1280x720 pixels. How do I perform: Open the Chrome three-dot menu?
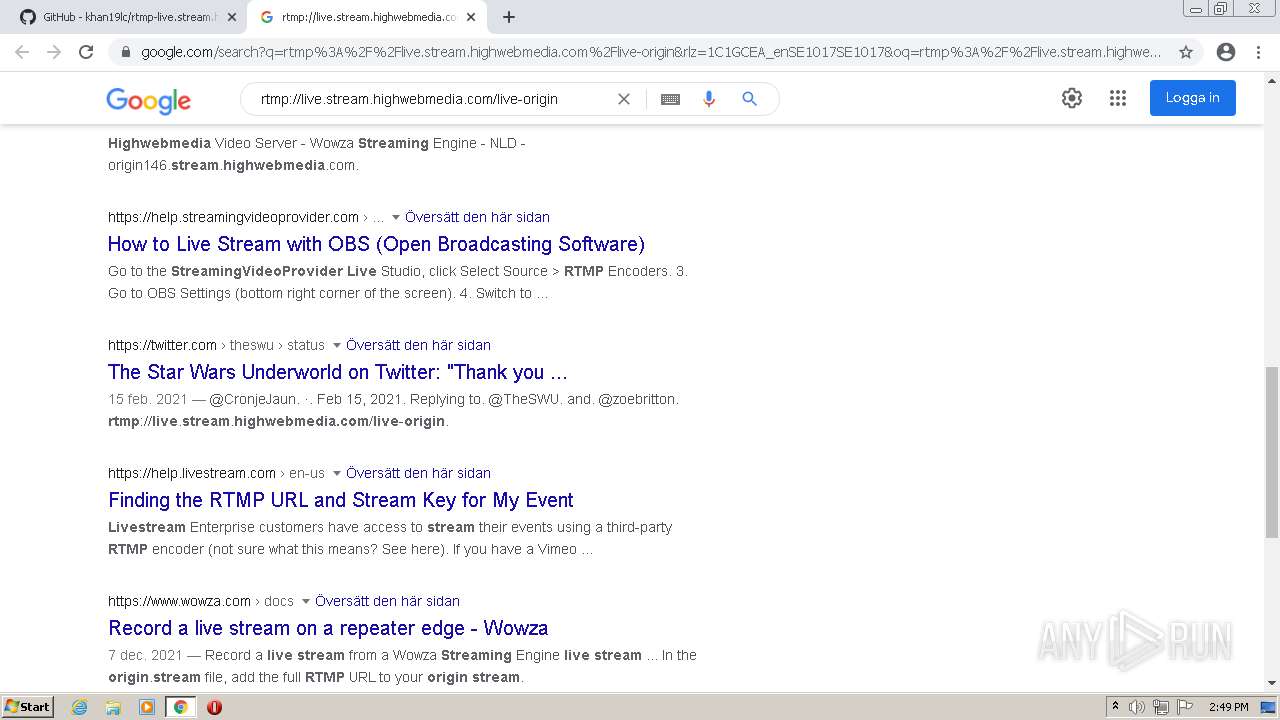tap(1258, 52)
